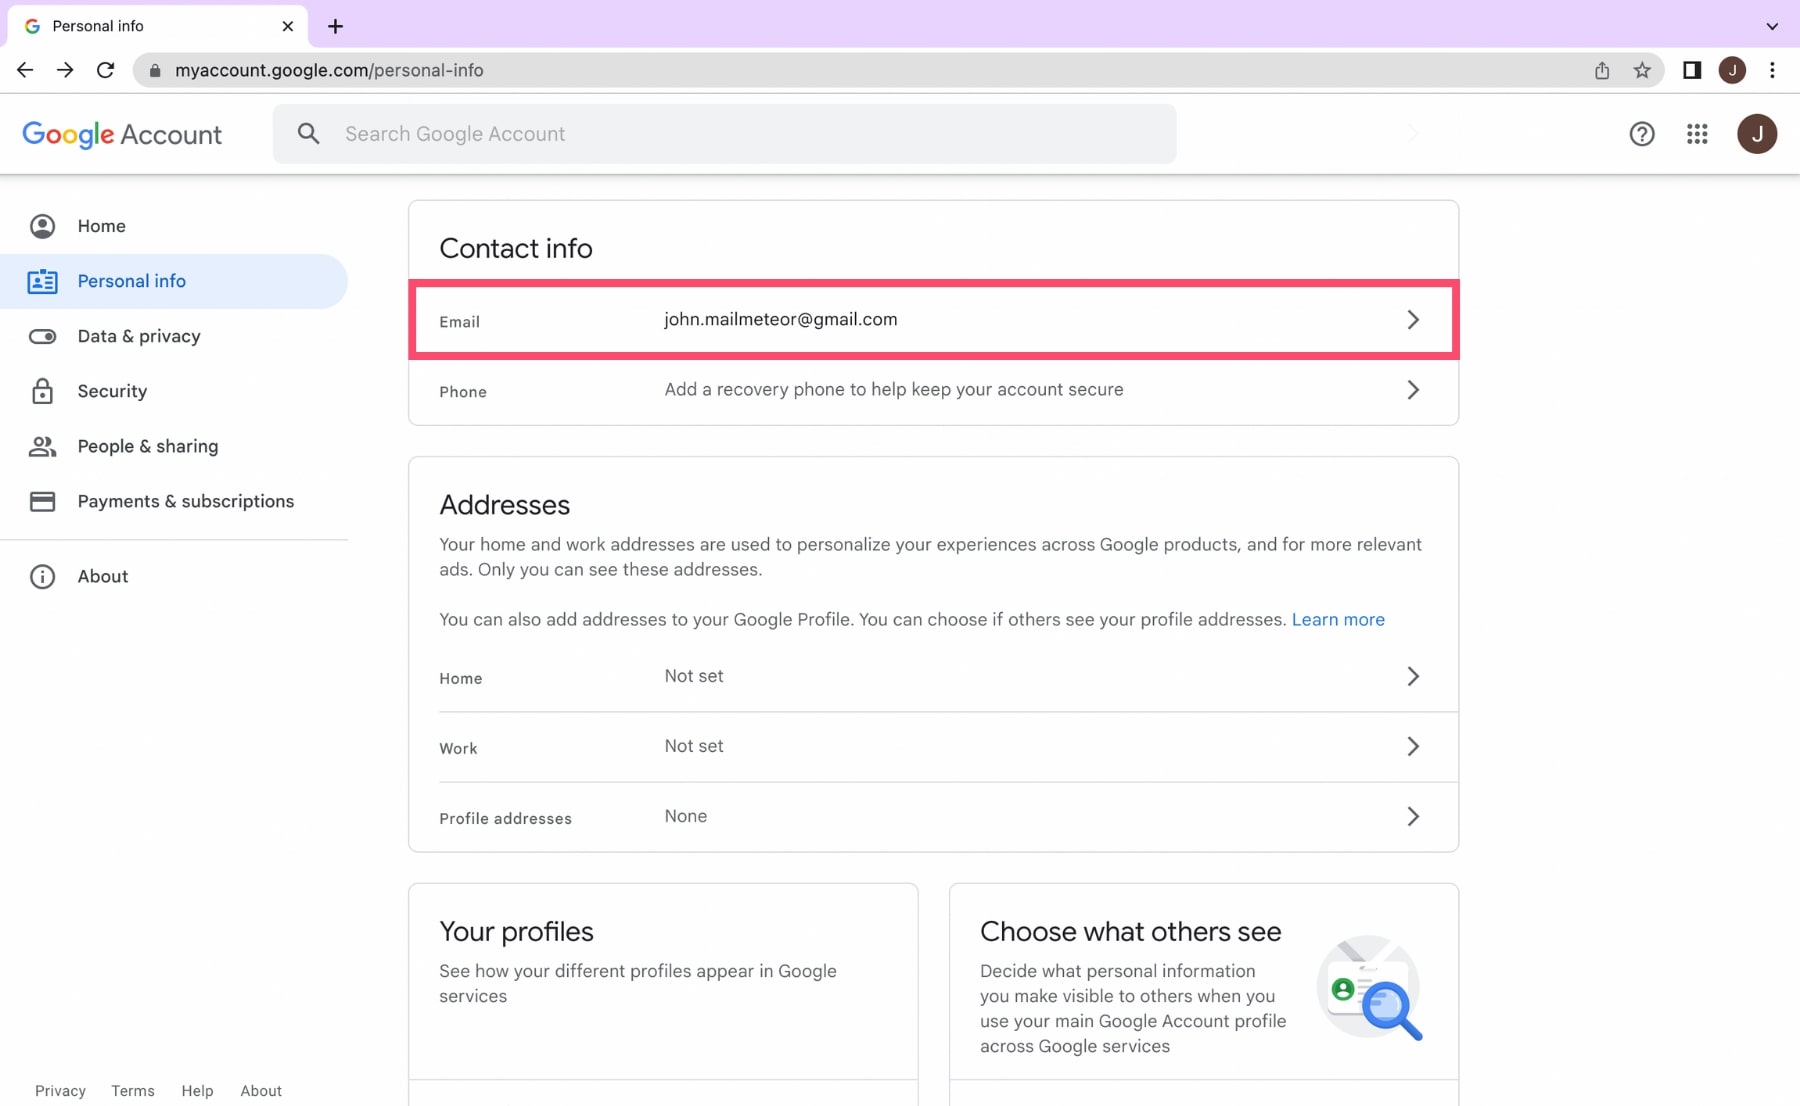The height and width of the screenshot is (1106, 1800).
Task: Click the bookmark star icon
Action: 1641,70
